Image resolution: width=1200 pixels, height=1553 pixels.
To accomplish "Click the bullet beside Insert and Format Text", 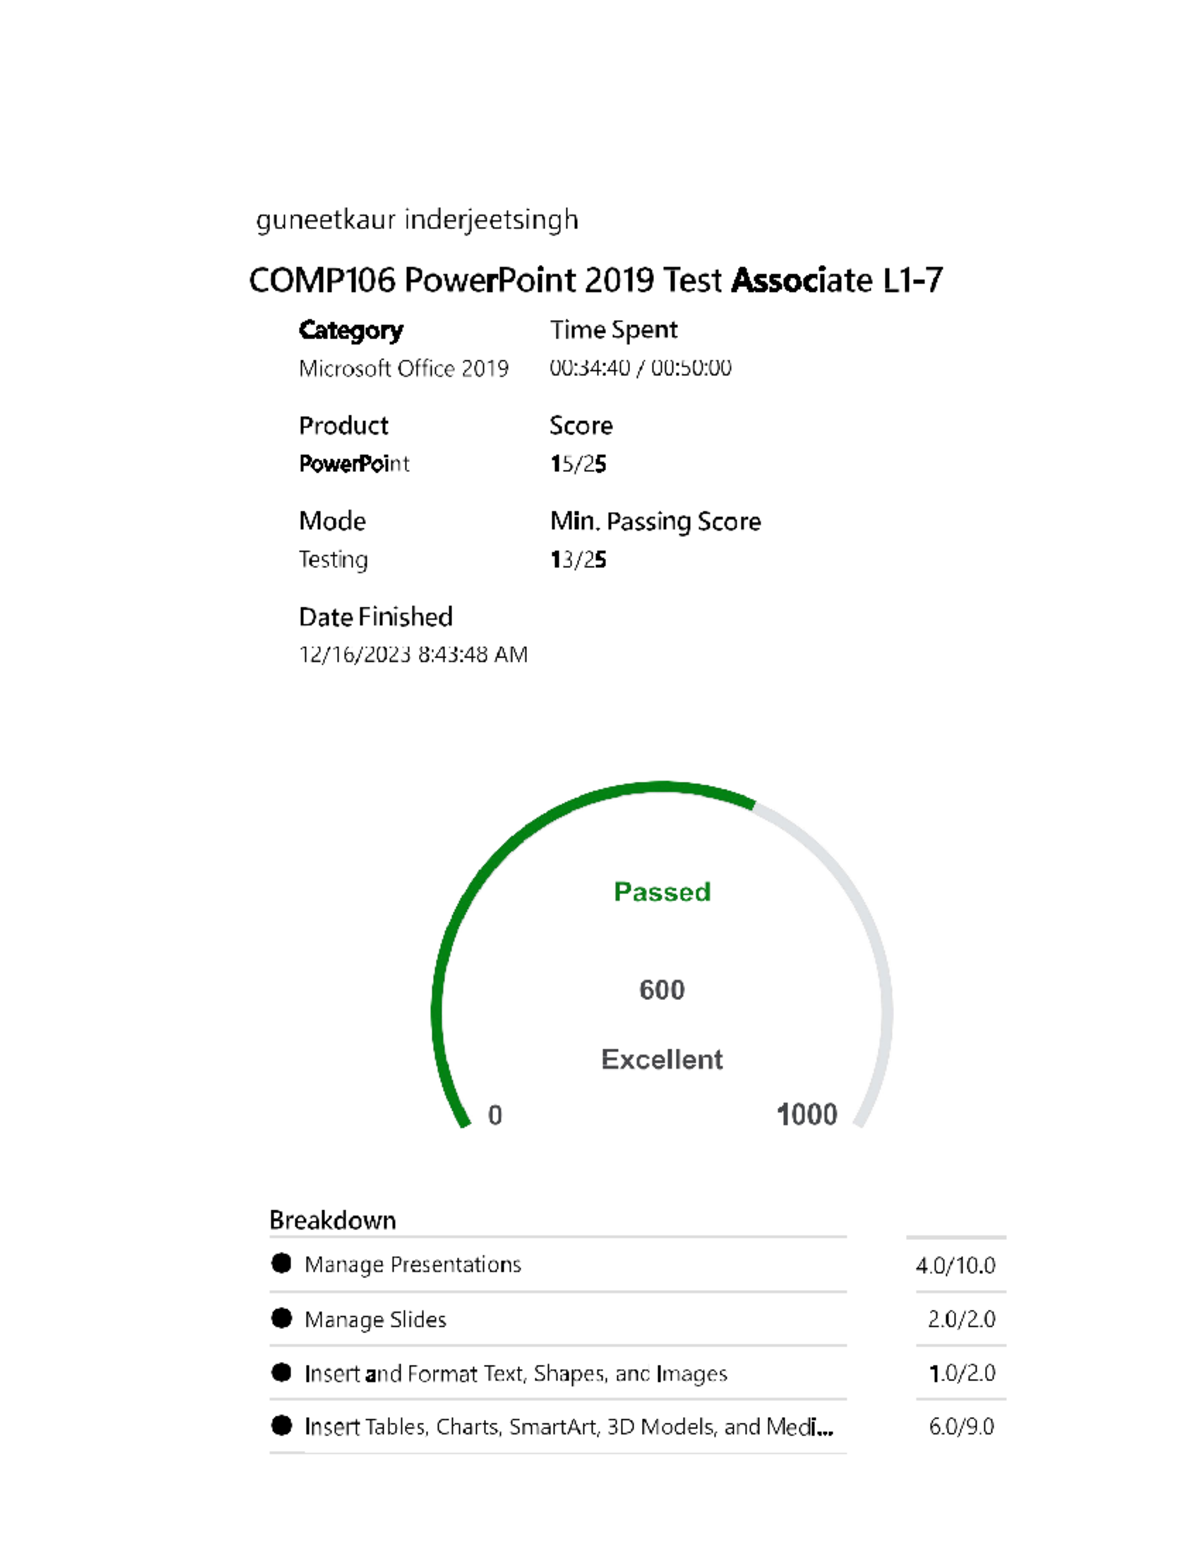I will pos(281,1372).
